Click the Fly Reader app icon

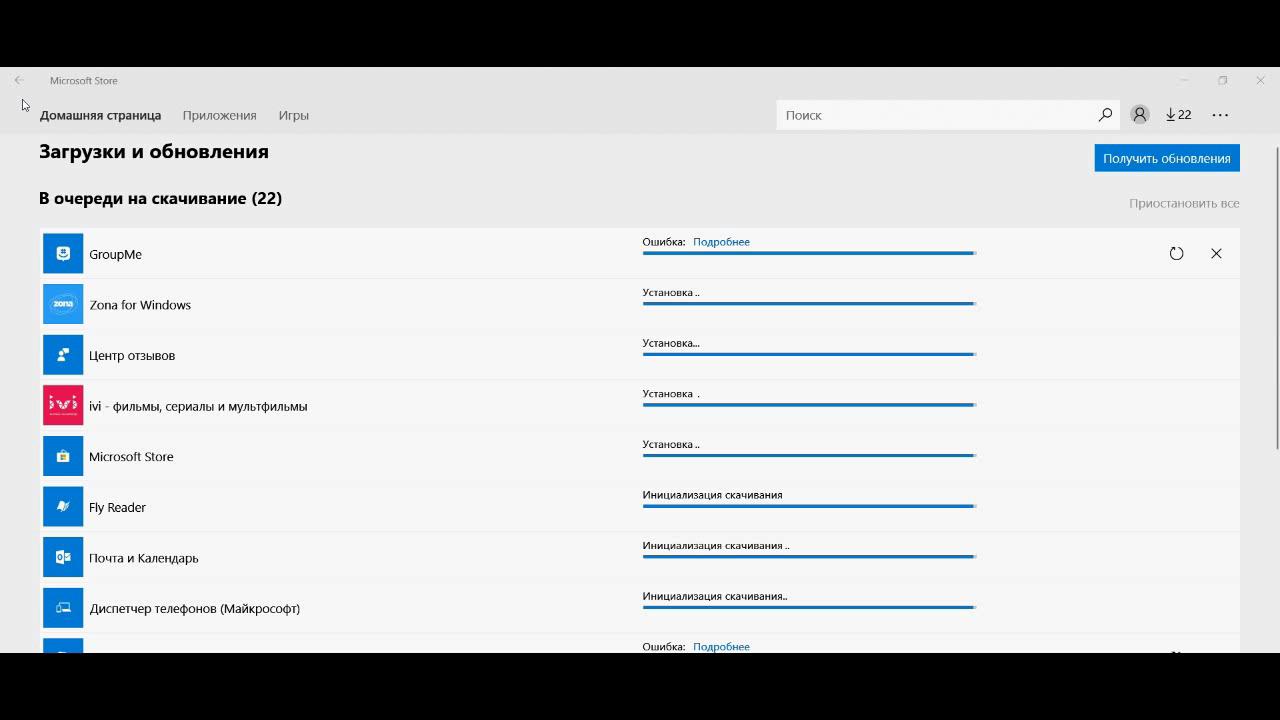[x=63, y=507]
